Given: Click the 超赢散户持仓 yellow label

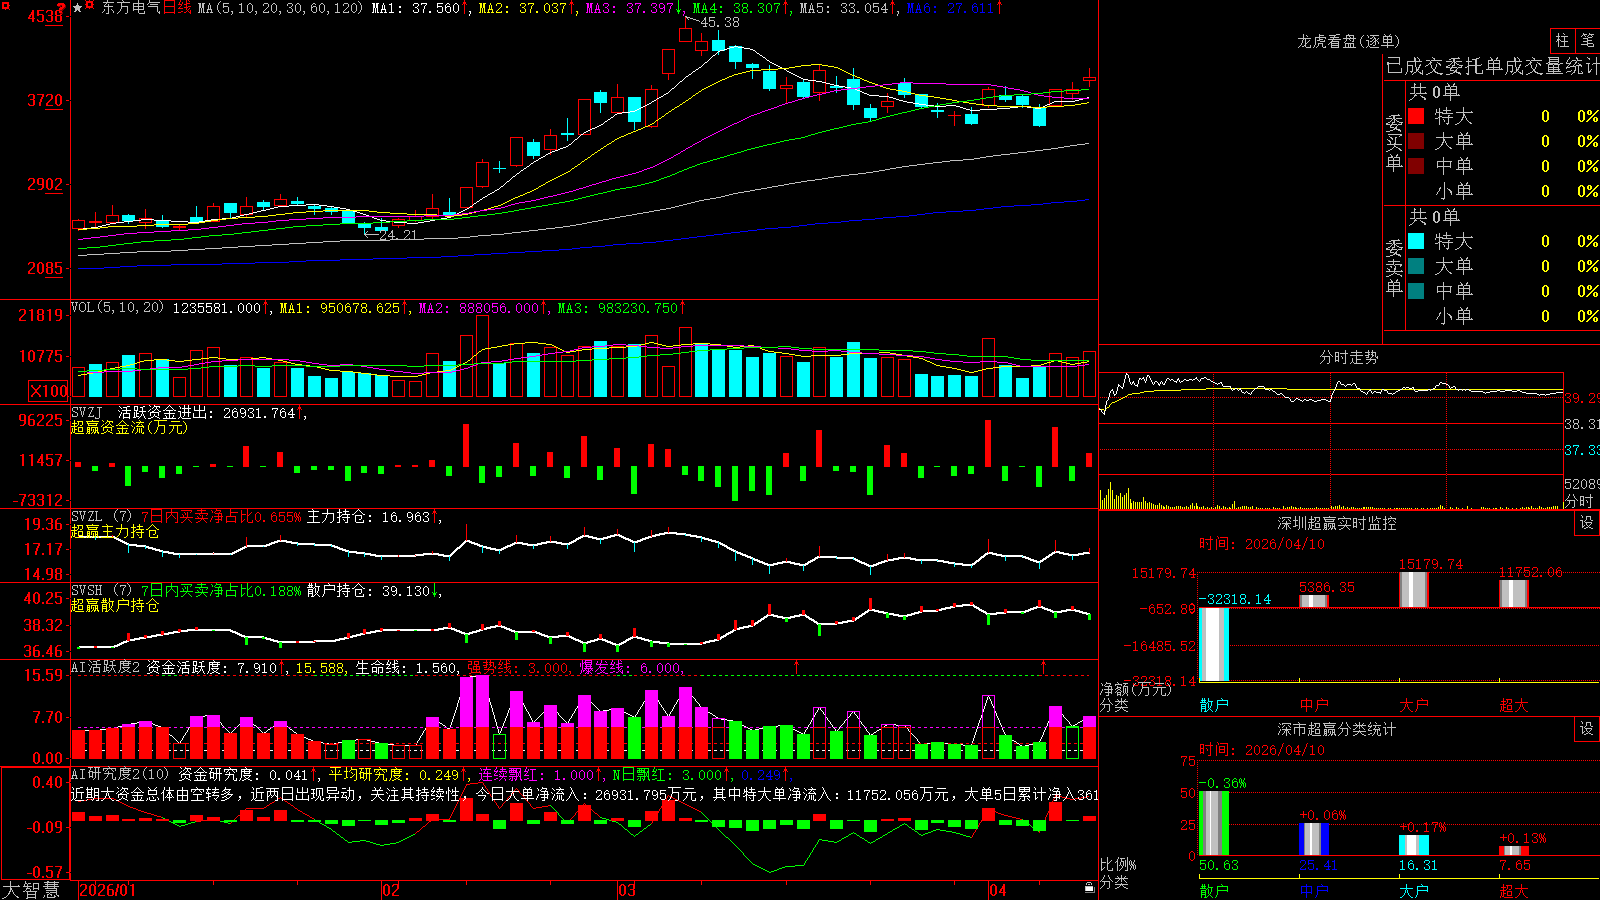Looking at the screenshot, I should (x=115, y=605).
